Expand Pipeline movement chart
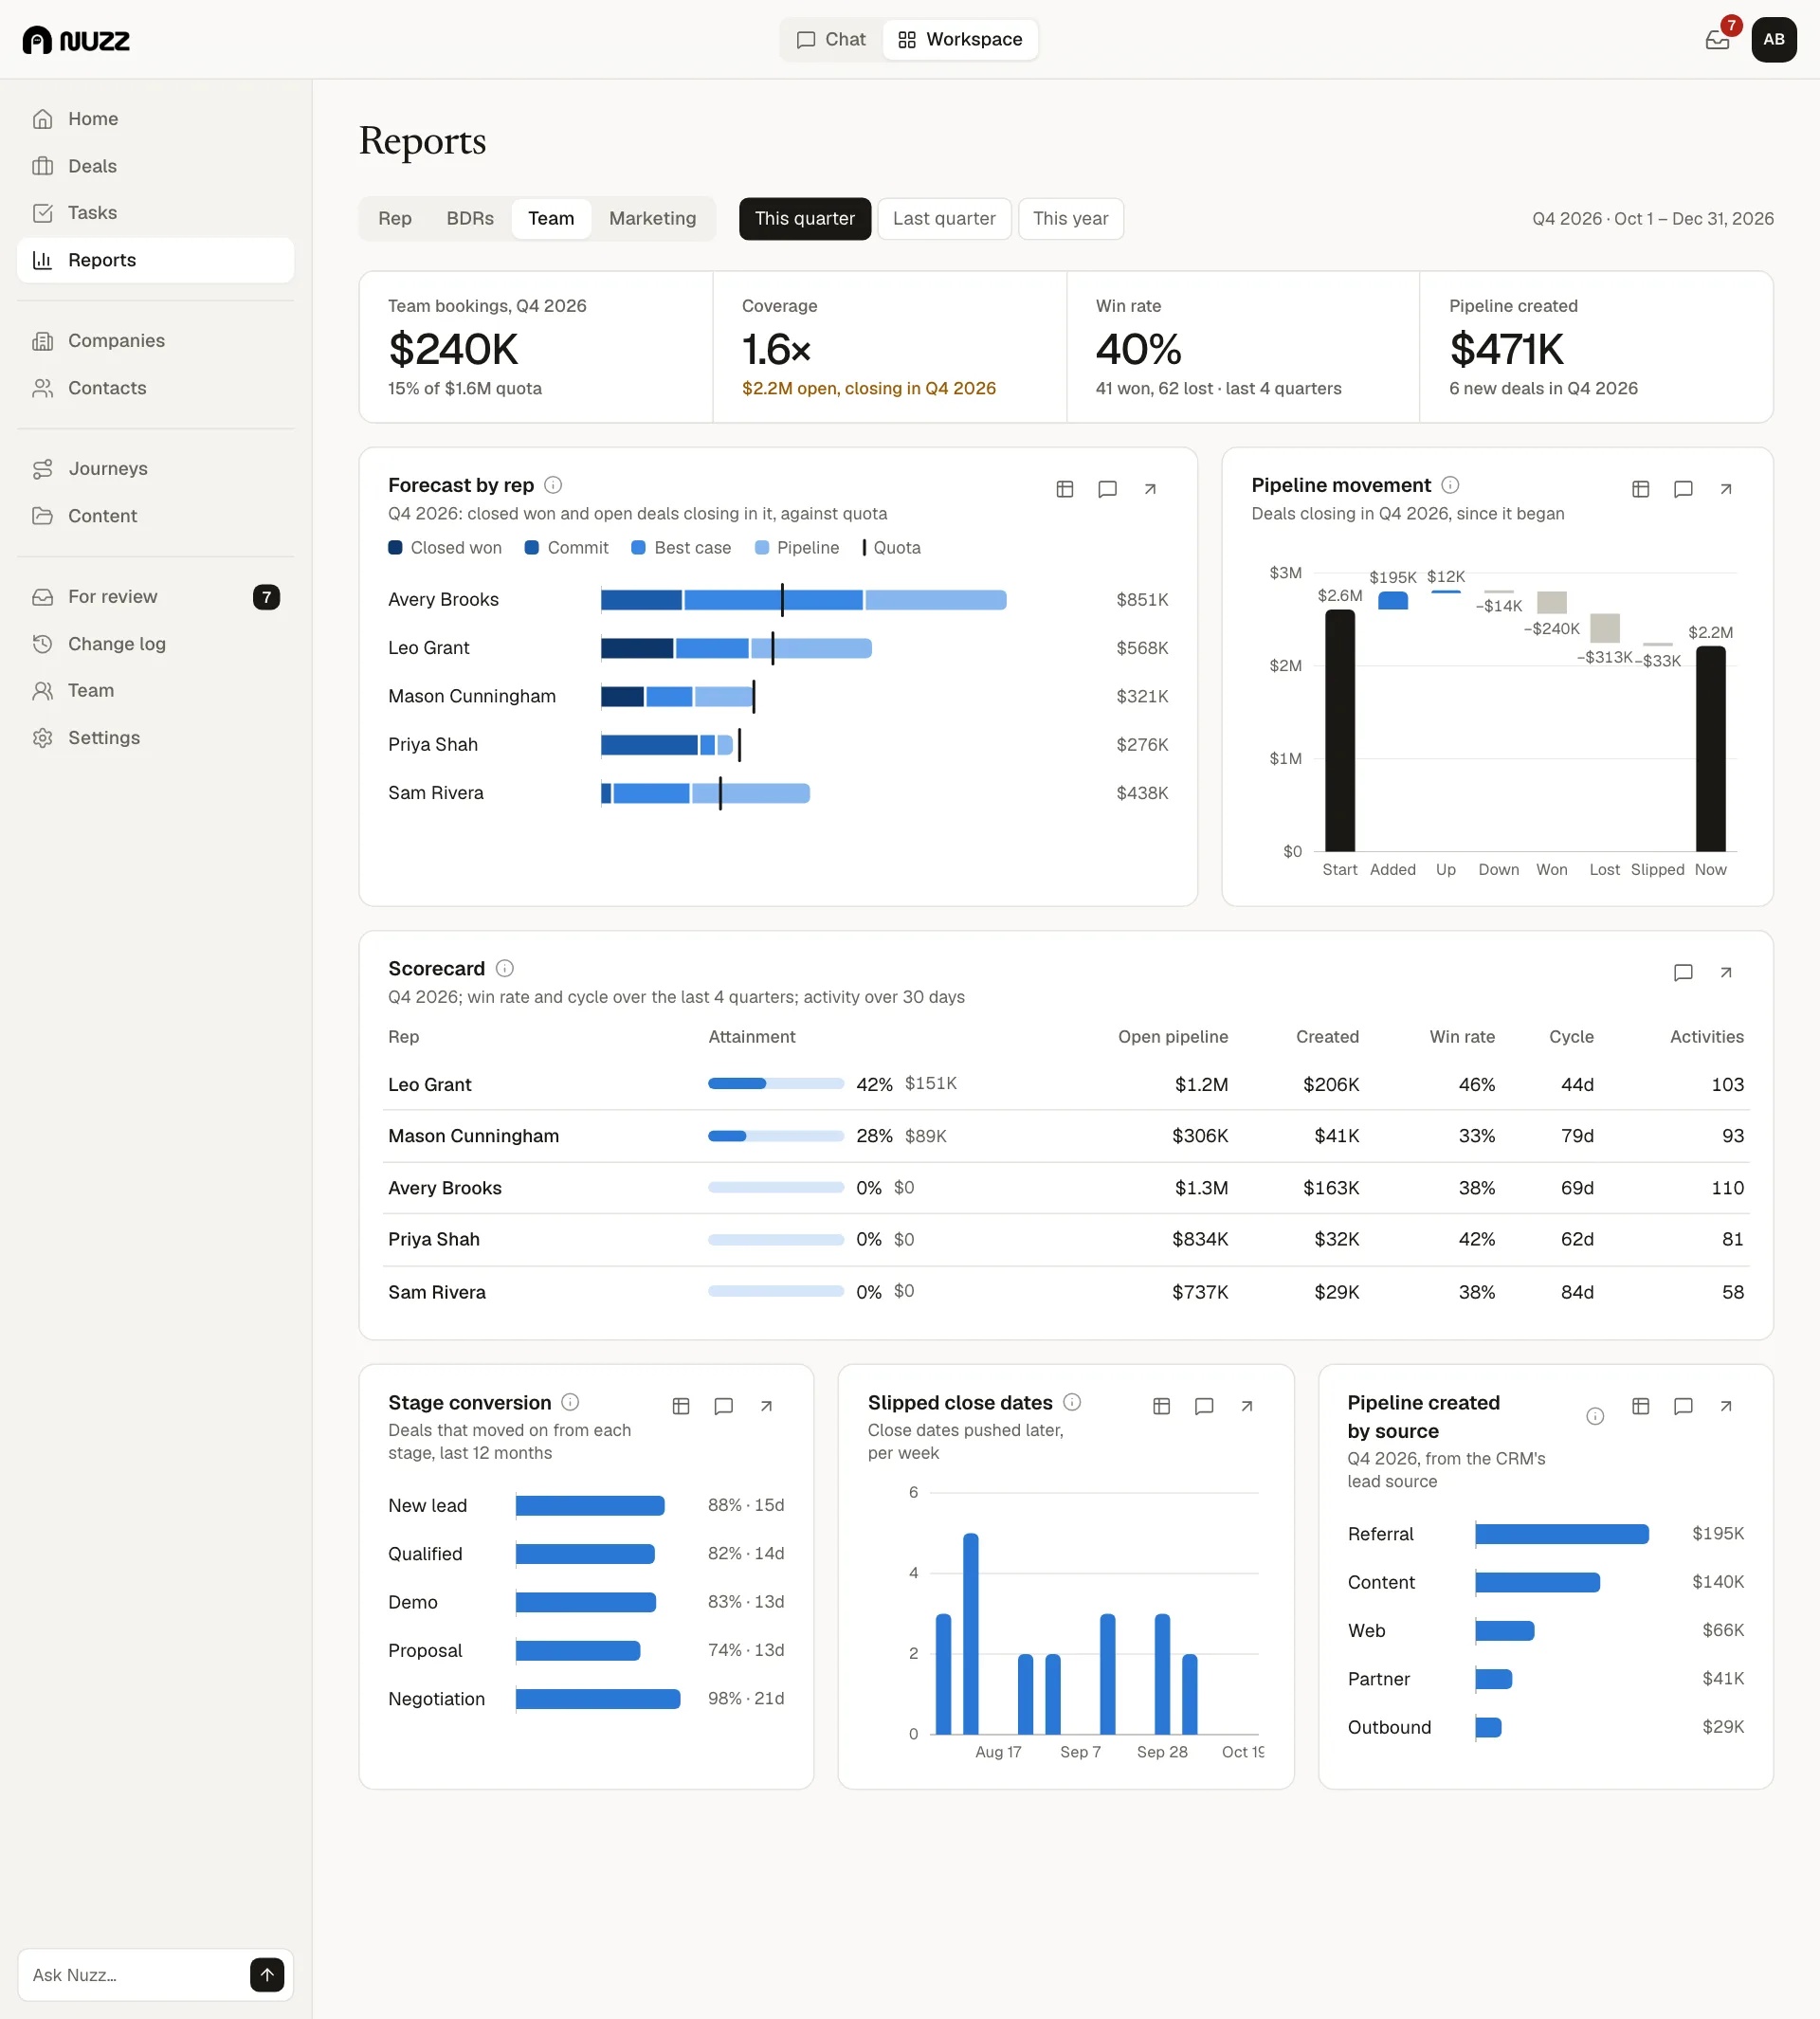 coord(1726,489)
